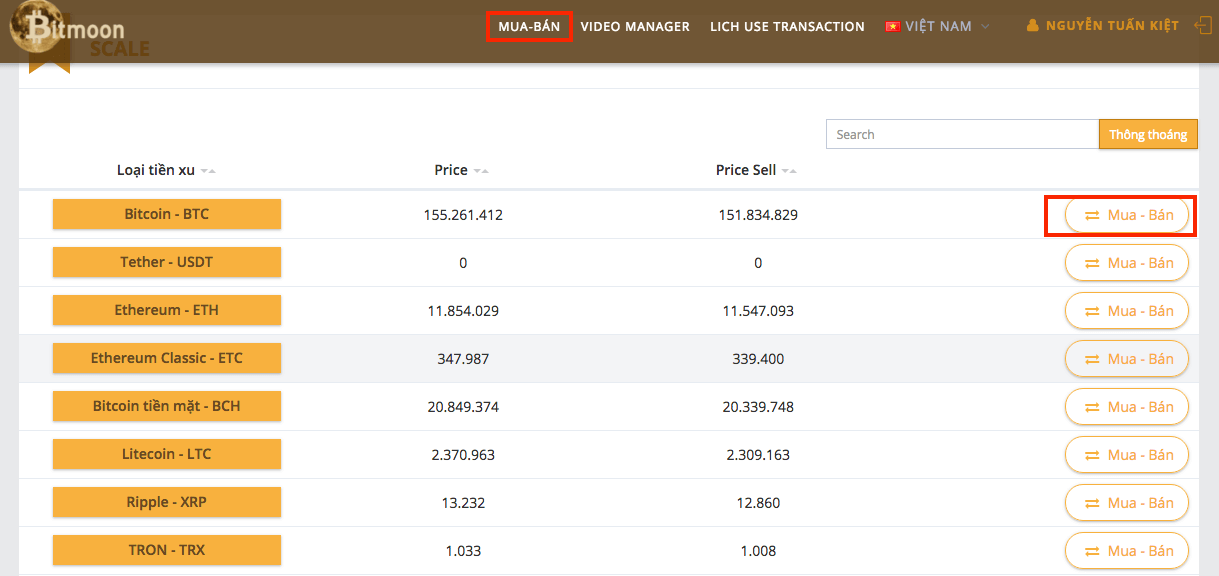The width and height of the screenshot is (1219, 576).
Task: Click Bitcoin sell price 151.834.829
Action: pyautogui.click(x=758, y=215)
